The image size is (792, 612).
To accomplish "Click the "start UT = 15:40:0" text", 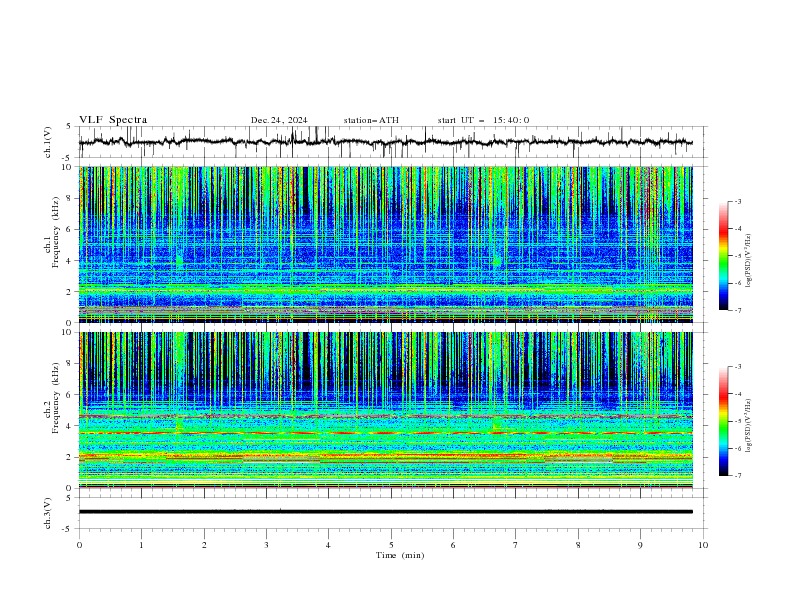I will click(x=483, y=120).
